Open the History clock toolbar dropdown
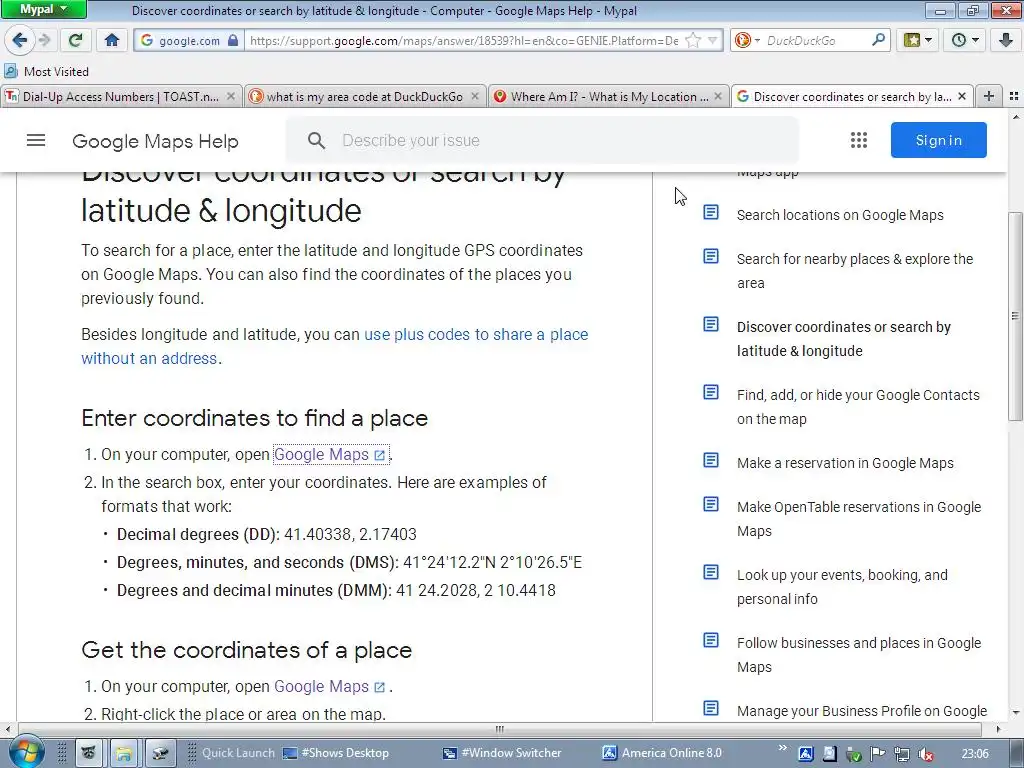 965,40
